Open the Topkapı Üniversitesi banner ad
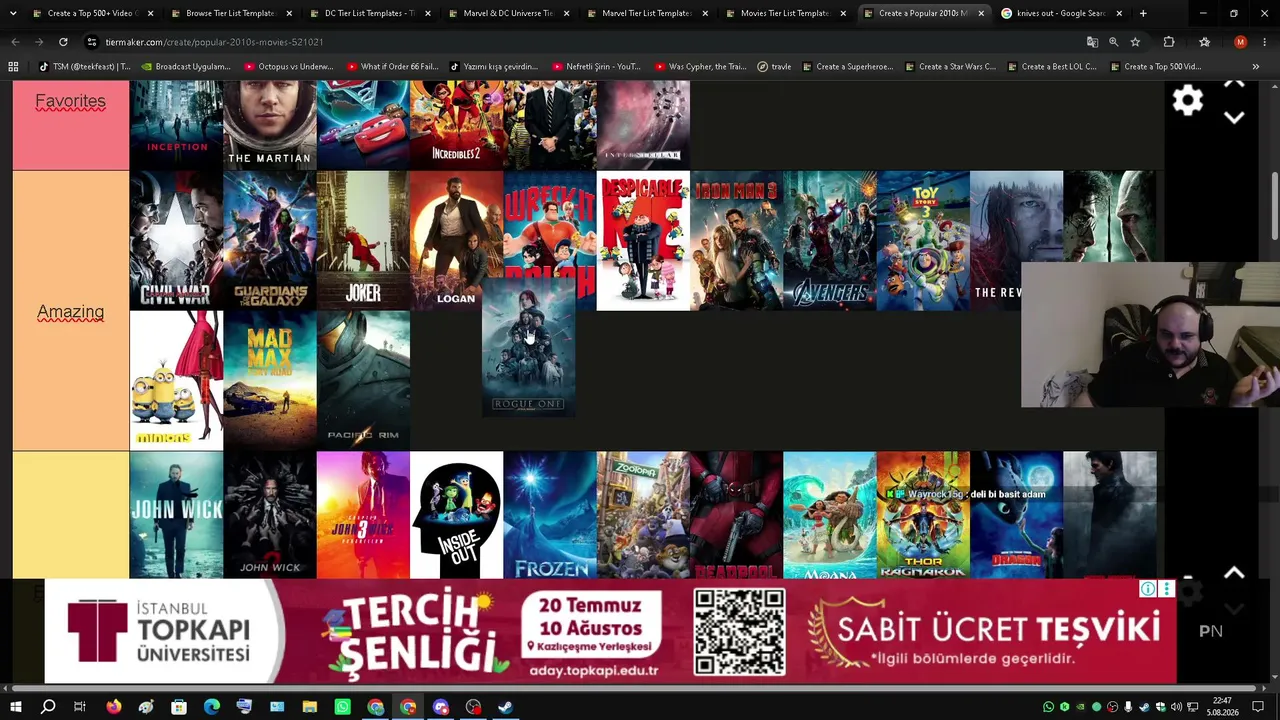The image size is (1280, 720). click(610, 631)
